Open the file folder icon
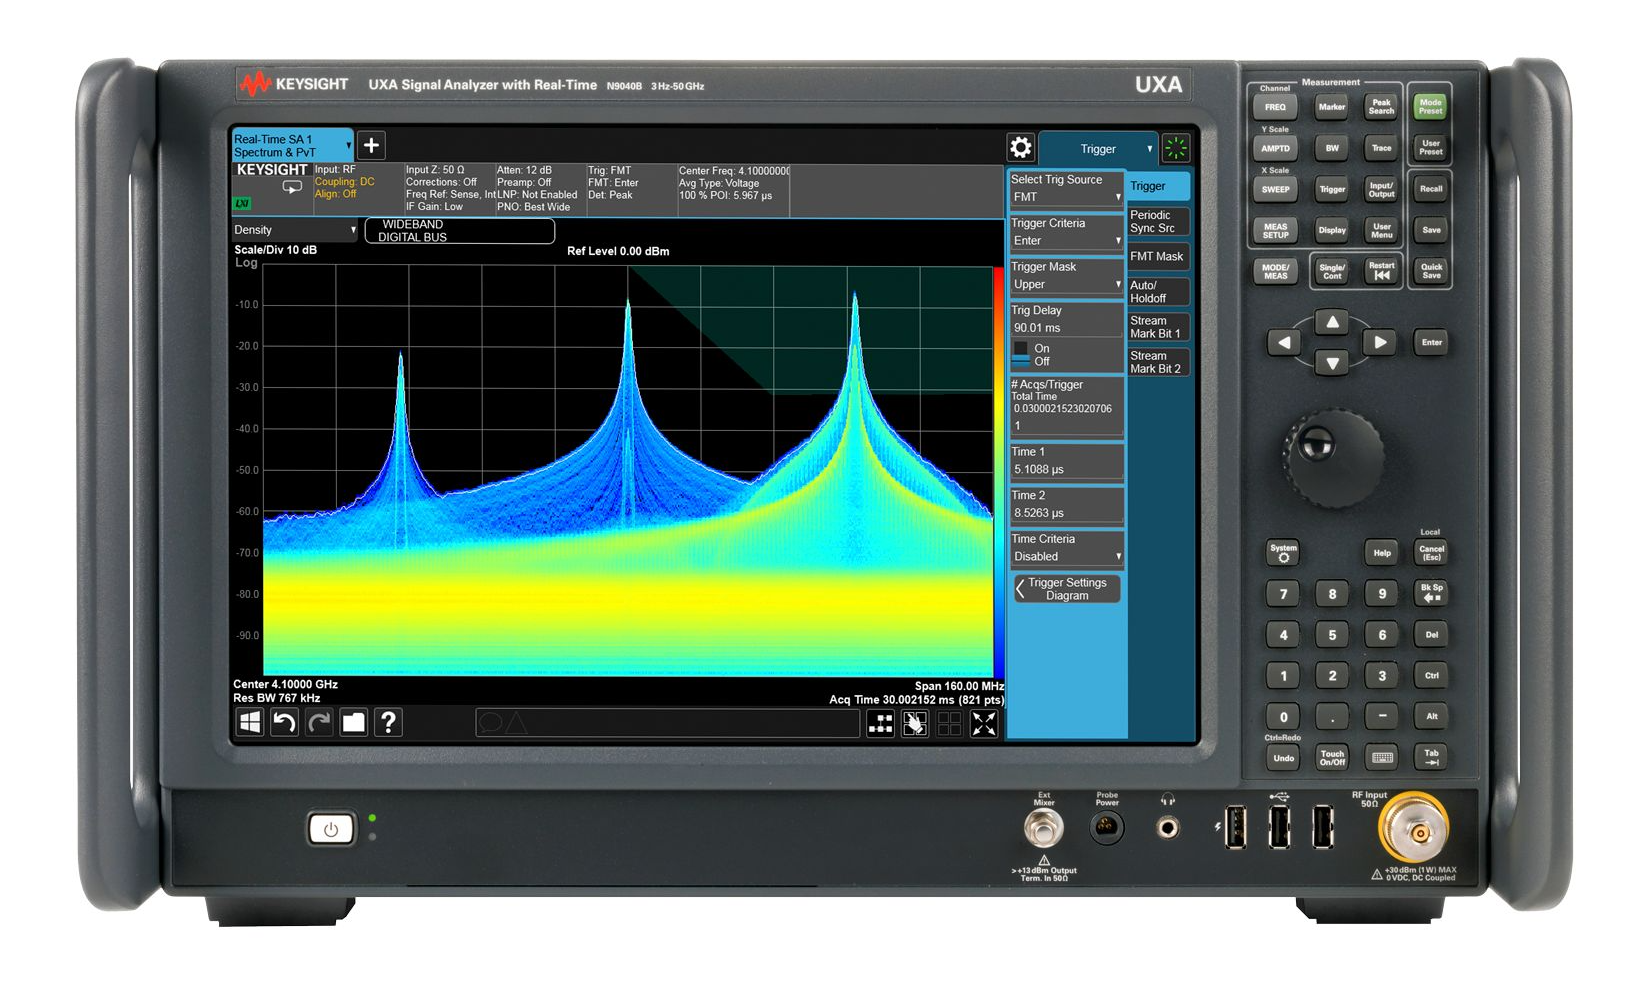 click(353, 722)
